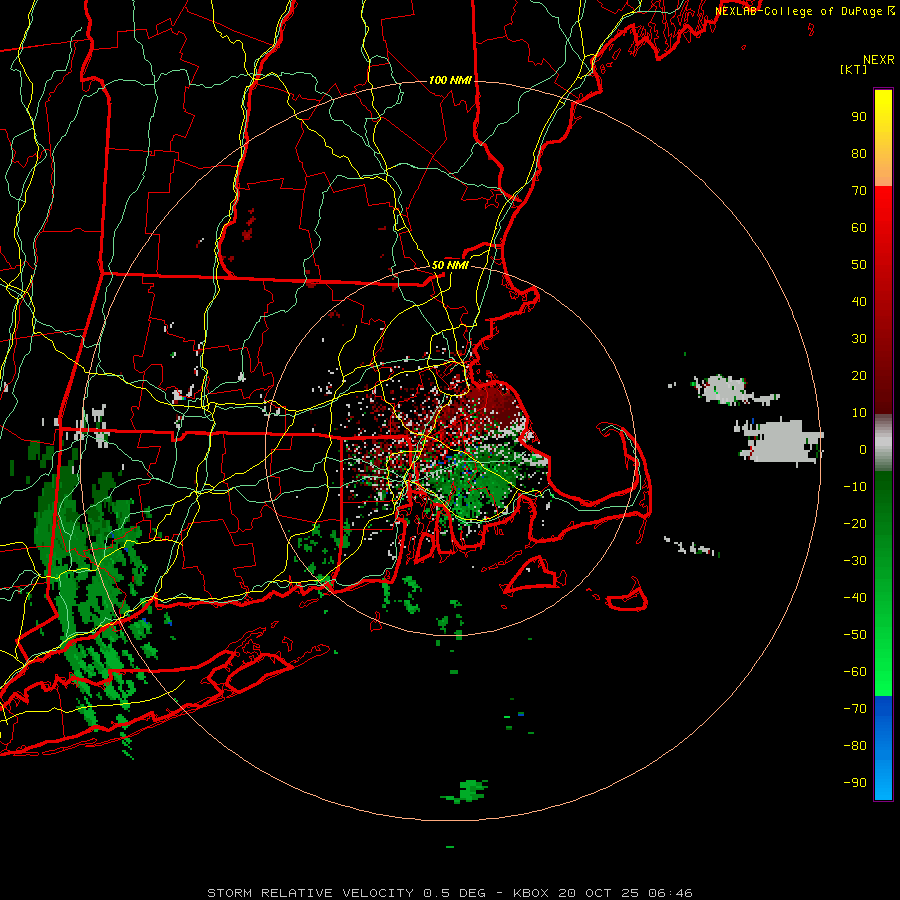
Task: Select the 100 NMI range ring label
Action: tap(450, 80)
